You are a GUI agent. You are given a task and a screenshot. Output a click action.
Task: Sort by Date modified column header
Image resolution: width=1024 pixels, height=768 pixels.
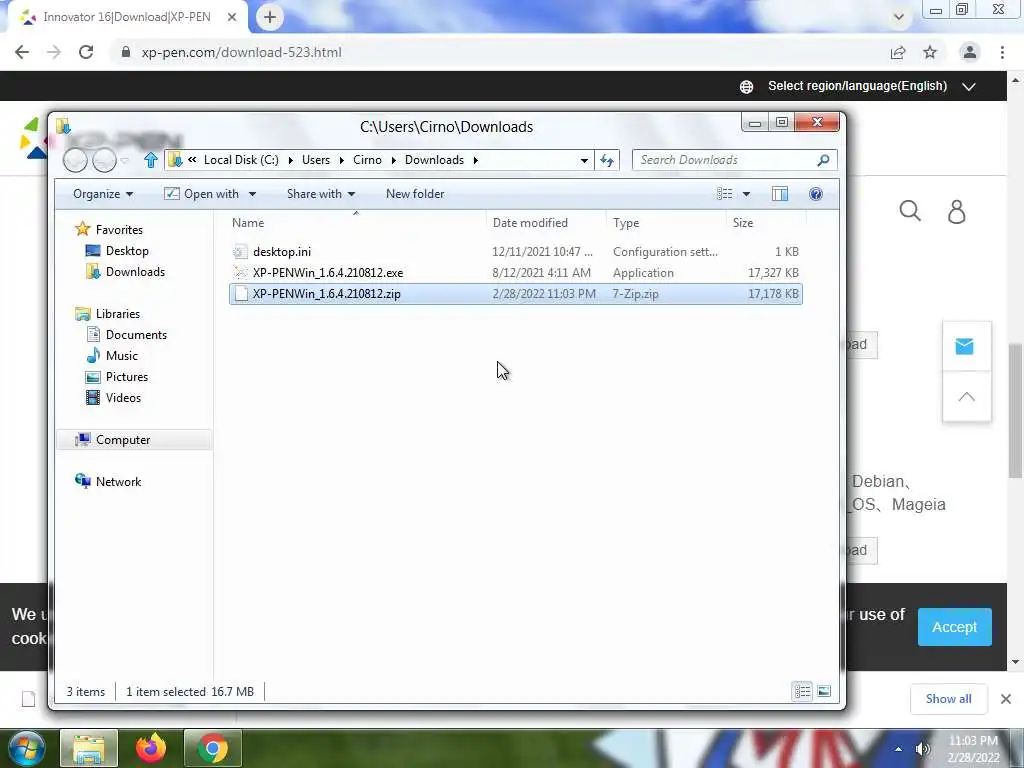546,223
